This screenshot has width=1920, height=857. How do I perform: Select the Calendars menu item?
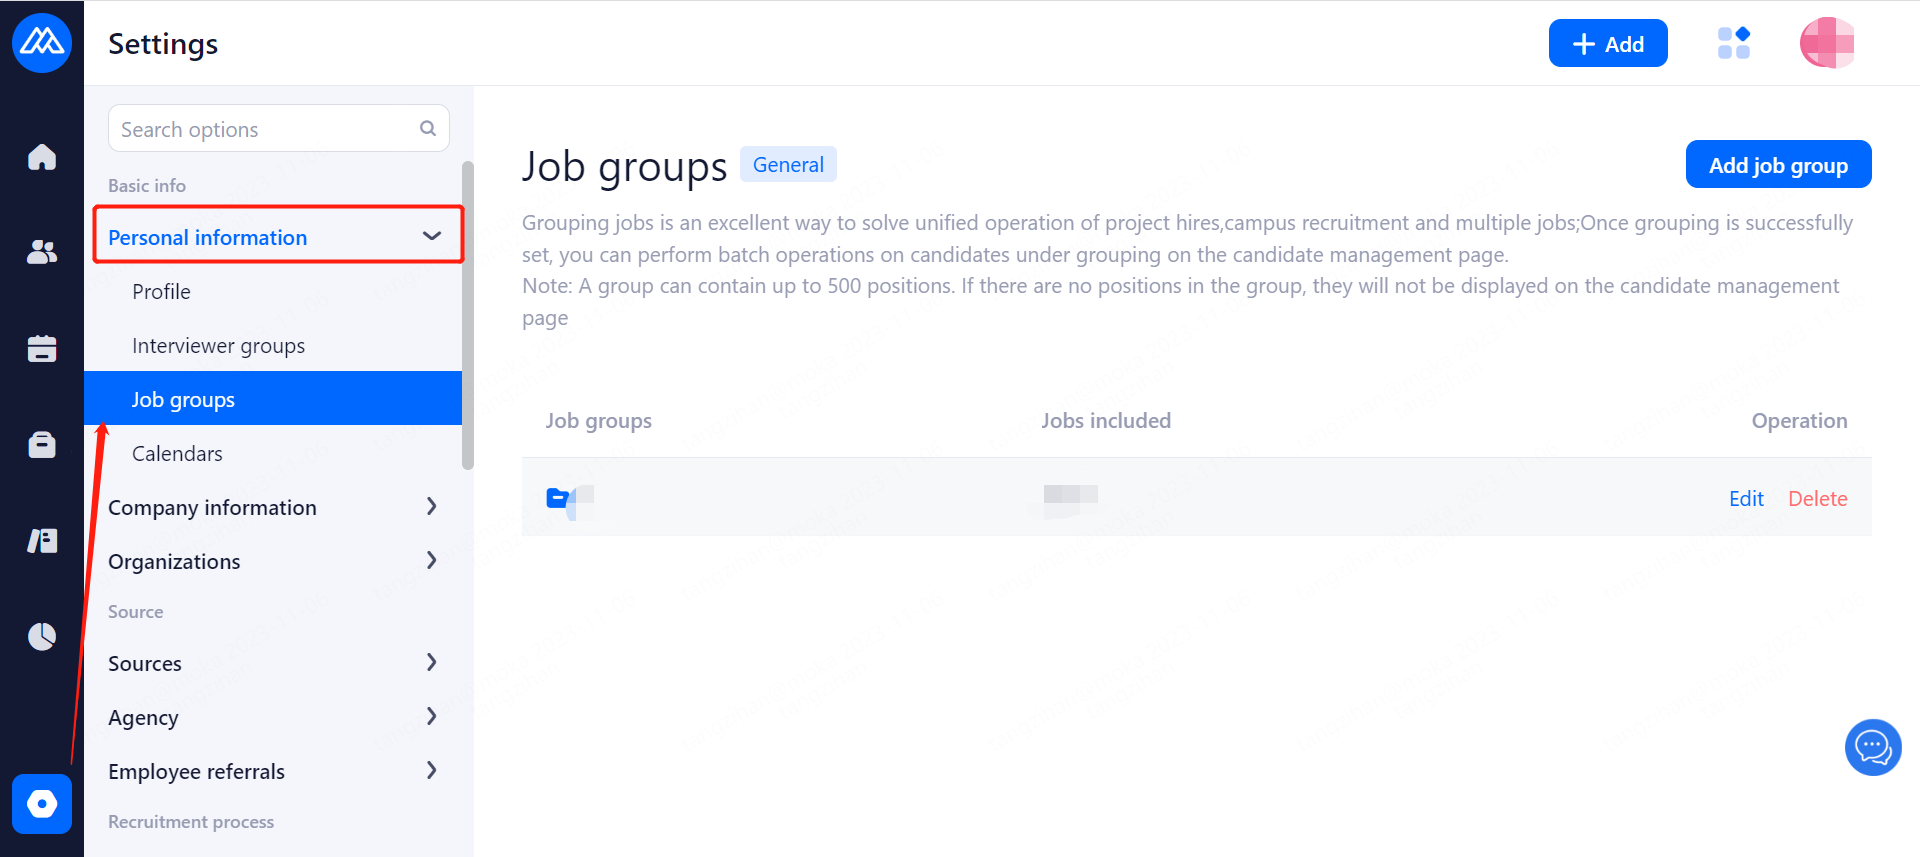coord(177,454)
